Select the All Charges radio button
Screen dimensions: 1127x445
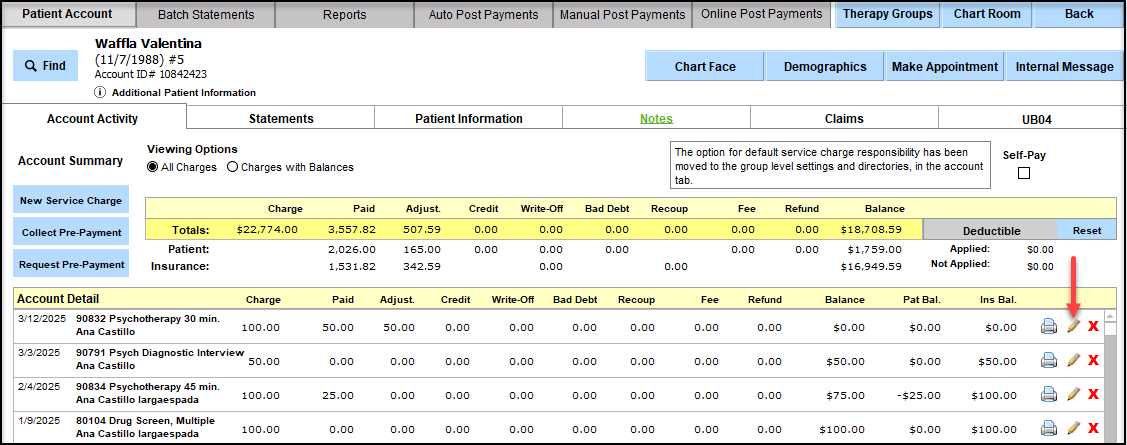tap(153, 167)
